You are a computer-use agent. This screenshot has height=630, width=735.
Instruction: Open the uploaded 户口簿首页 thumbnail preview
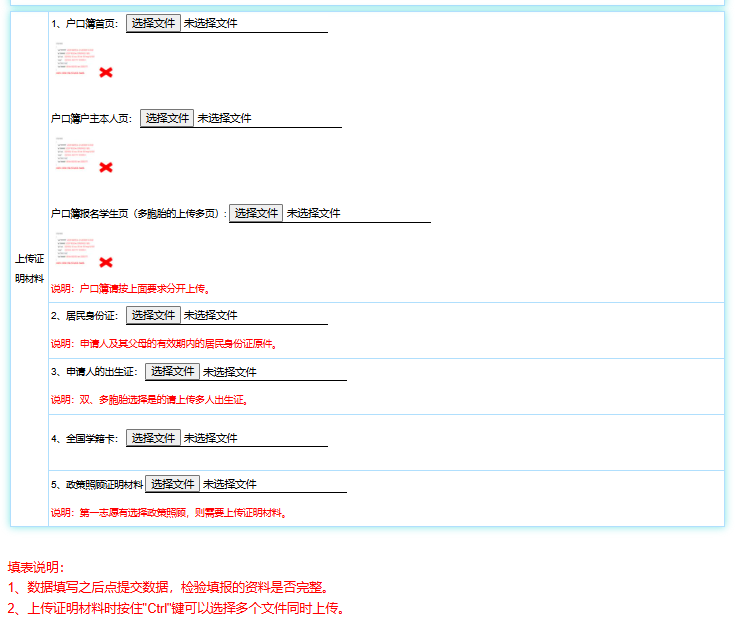point(75,58)
